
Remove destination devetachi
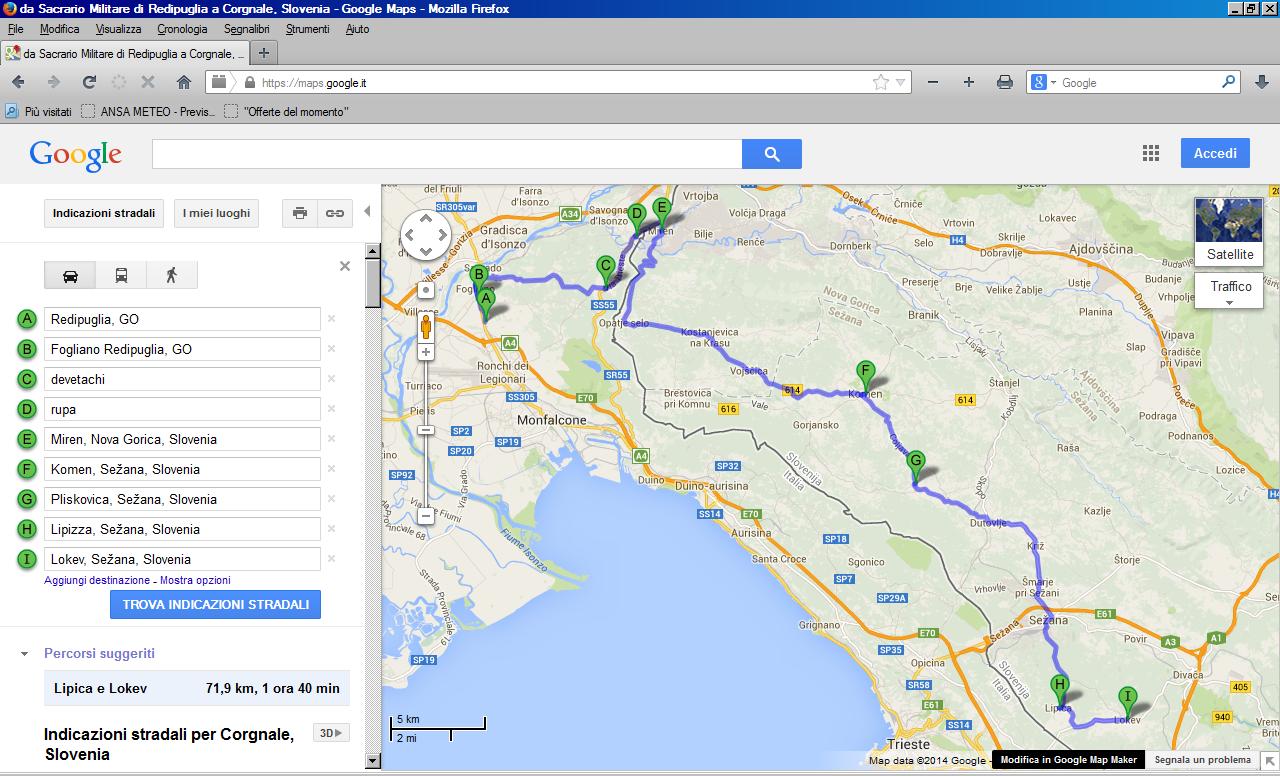coord(331,379)
